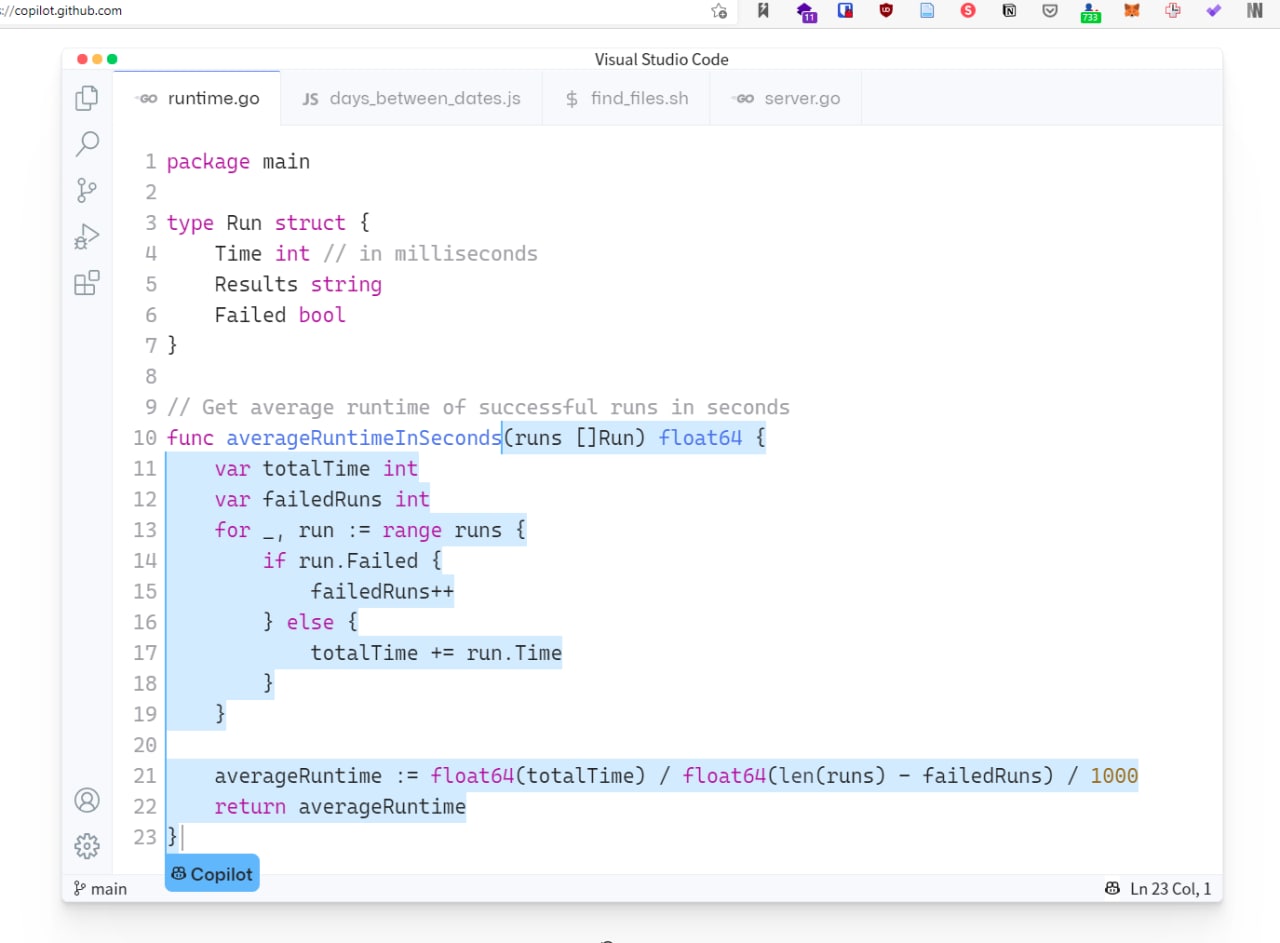Screen dimensions: 1280x943
Task: Open the Run and Debug icon
Action: click(87, 237)
